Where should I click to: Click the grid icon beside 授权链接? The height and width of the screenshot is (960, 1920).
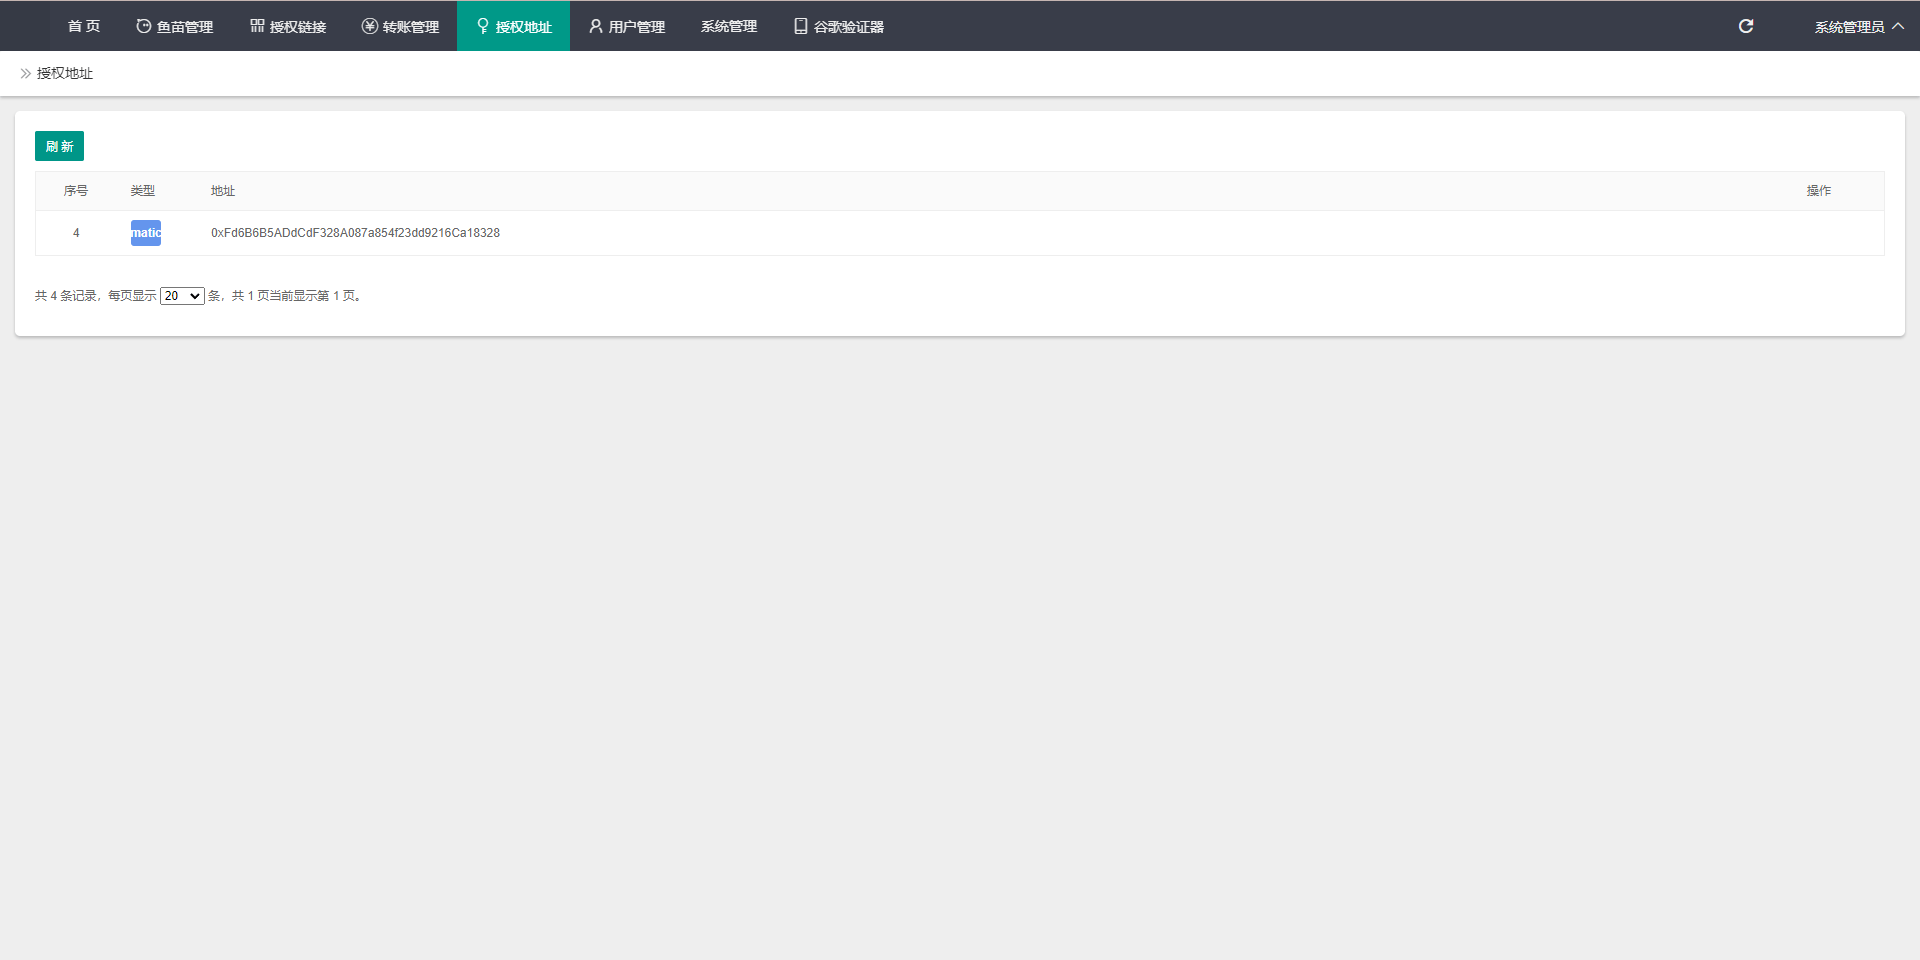click(x=257, y=26)
